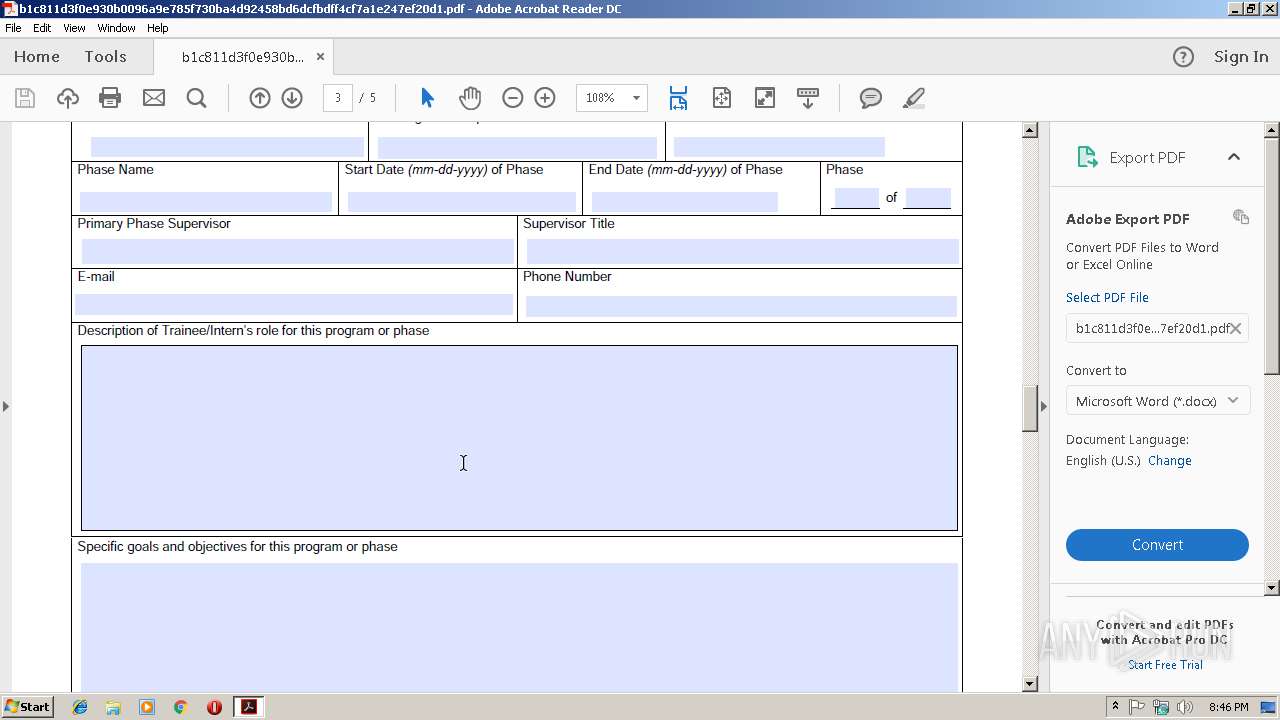
Task: Go to previous page arrow
Action: tap(260, 98)
